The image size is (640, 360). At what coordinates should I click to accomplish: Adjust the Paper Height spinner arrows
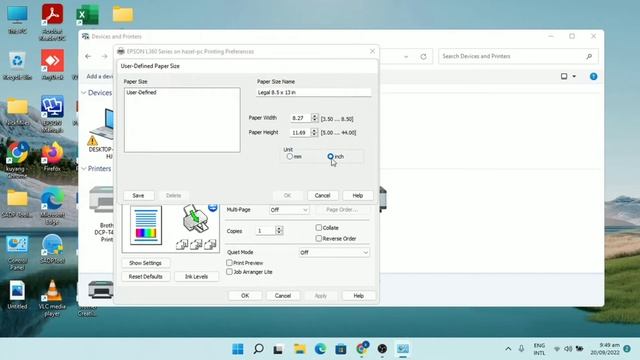pyautogui.click(x=314, y=132)
